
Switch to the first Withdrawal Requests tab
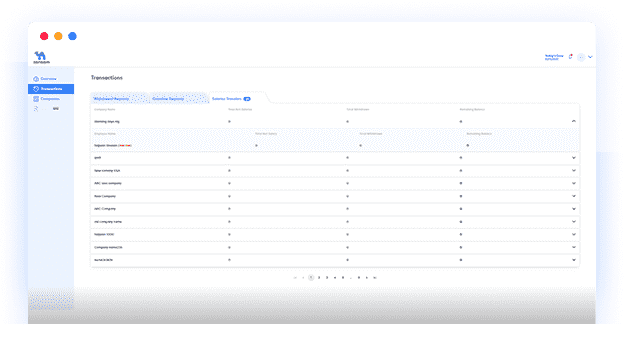tap(111, 98)
